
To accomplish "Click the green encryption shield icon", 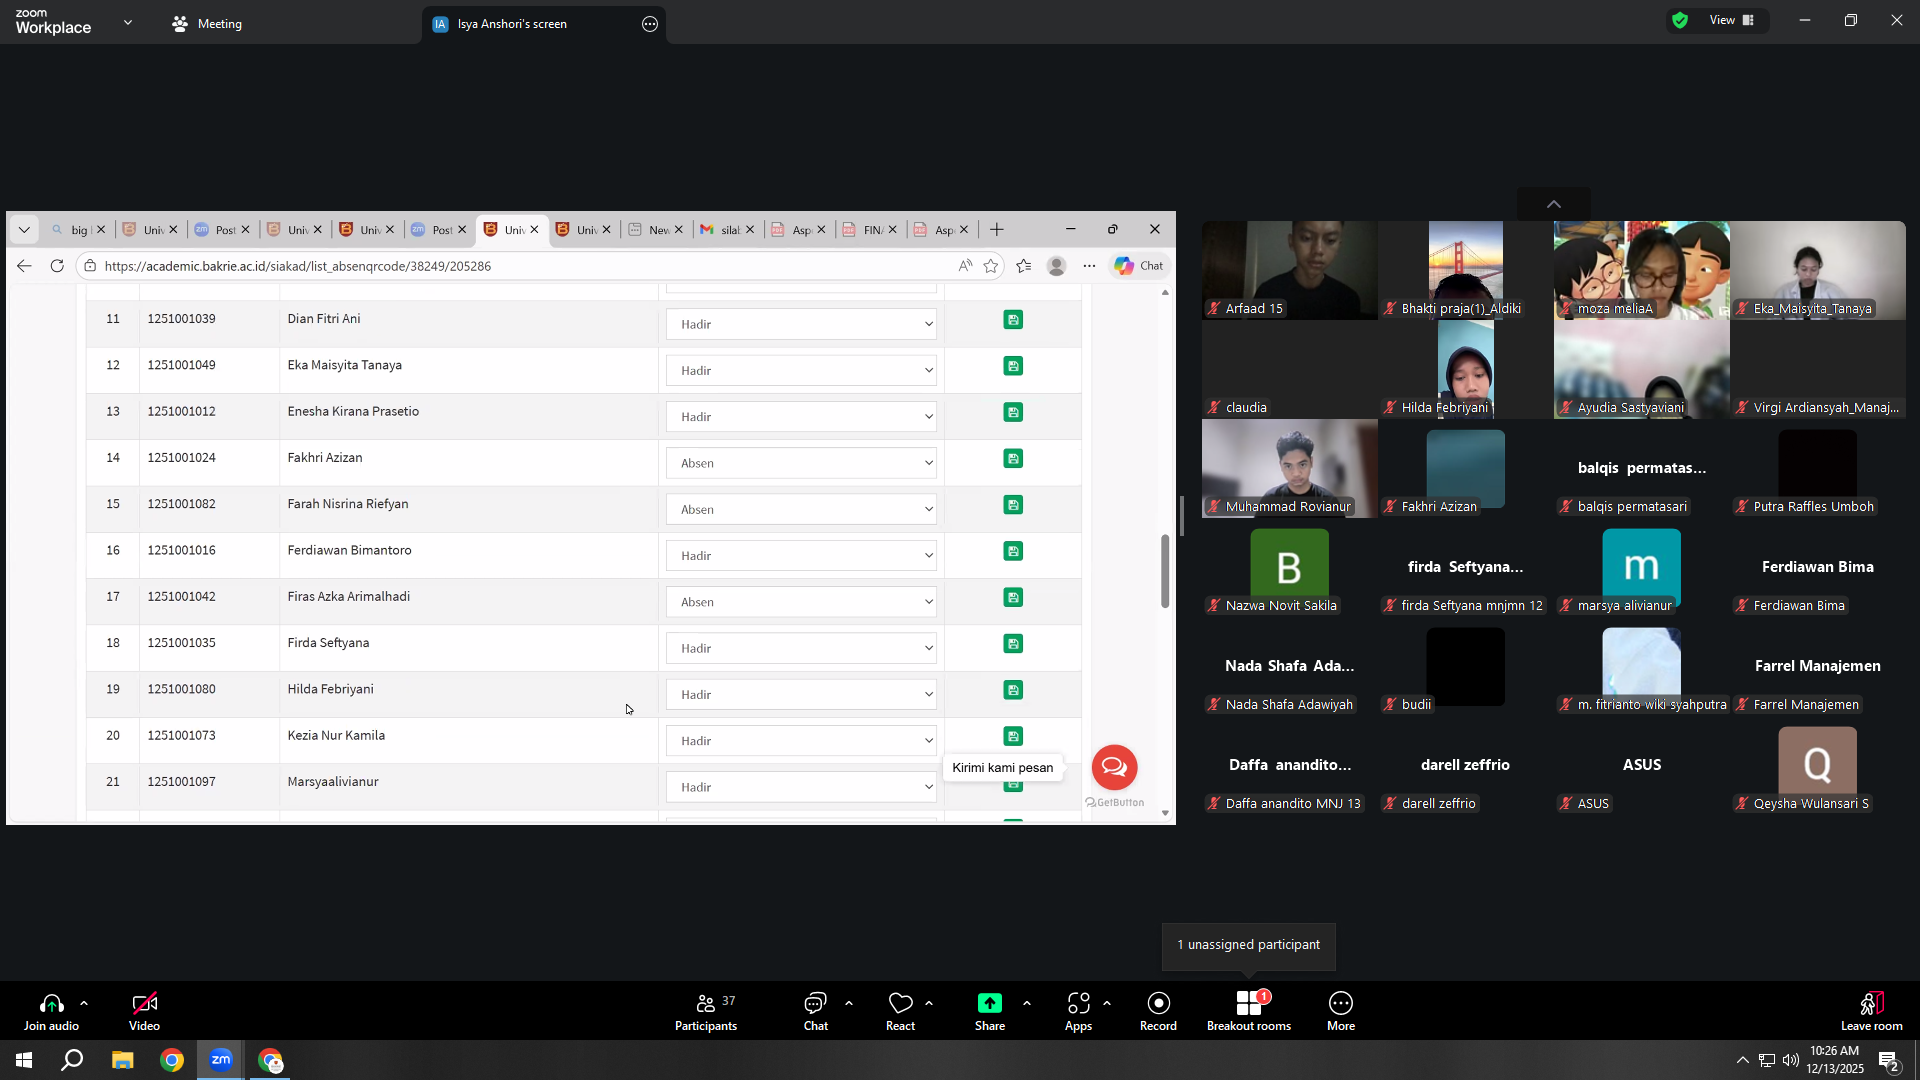I will [x=1680, y=20].
